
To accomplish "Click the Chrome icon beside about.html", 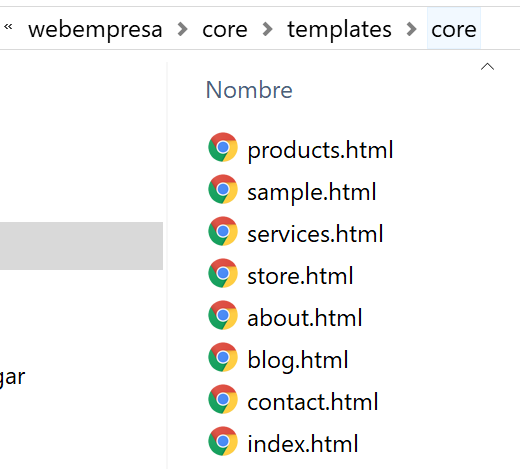I will (223, 315).
